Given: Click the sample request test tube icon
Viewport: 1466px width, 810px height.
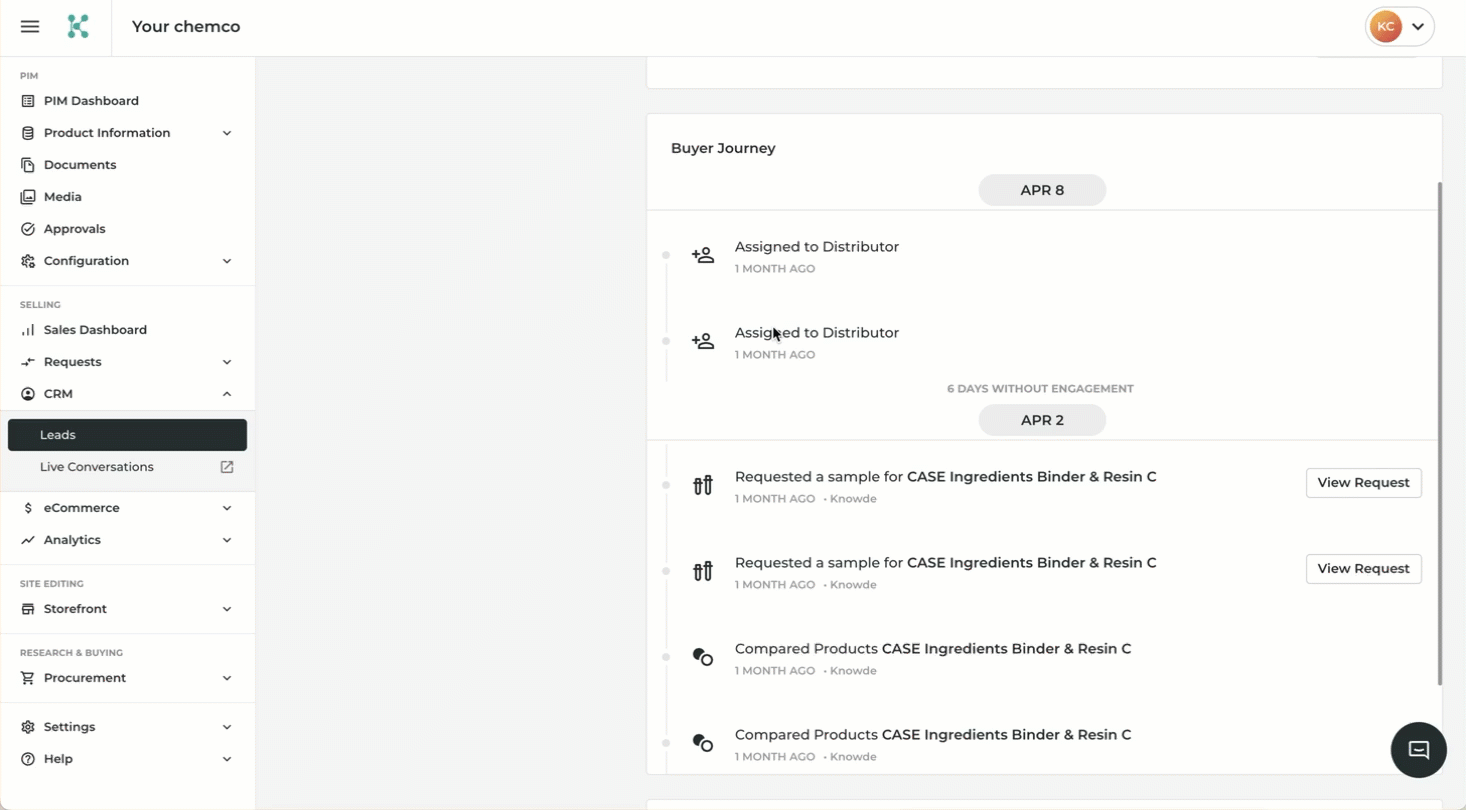Looking at the screenshot, I should point(703,486).
